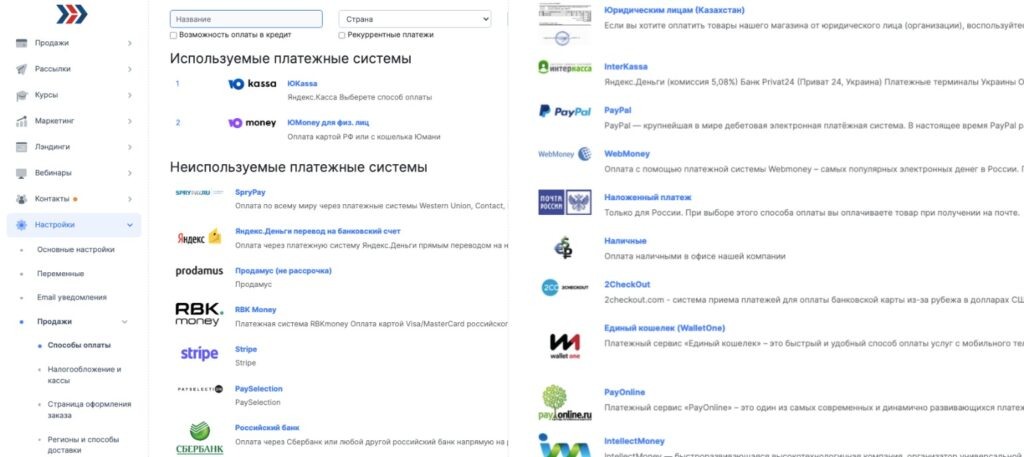Open Email уведомления menu item
The height and width of the screenshot is (457, 1024).
click(x=72, y=298)
